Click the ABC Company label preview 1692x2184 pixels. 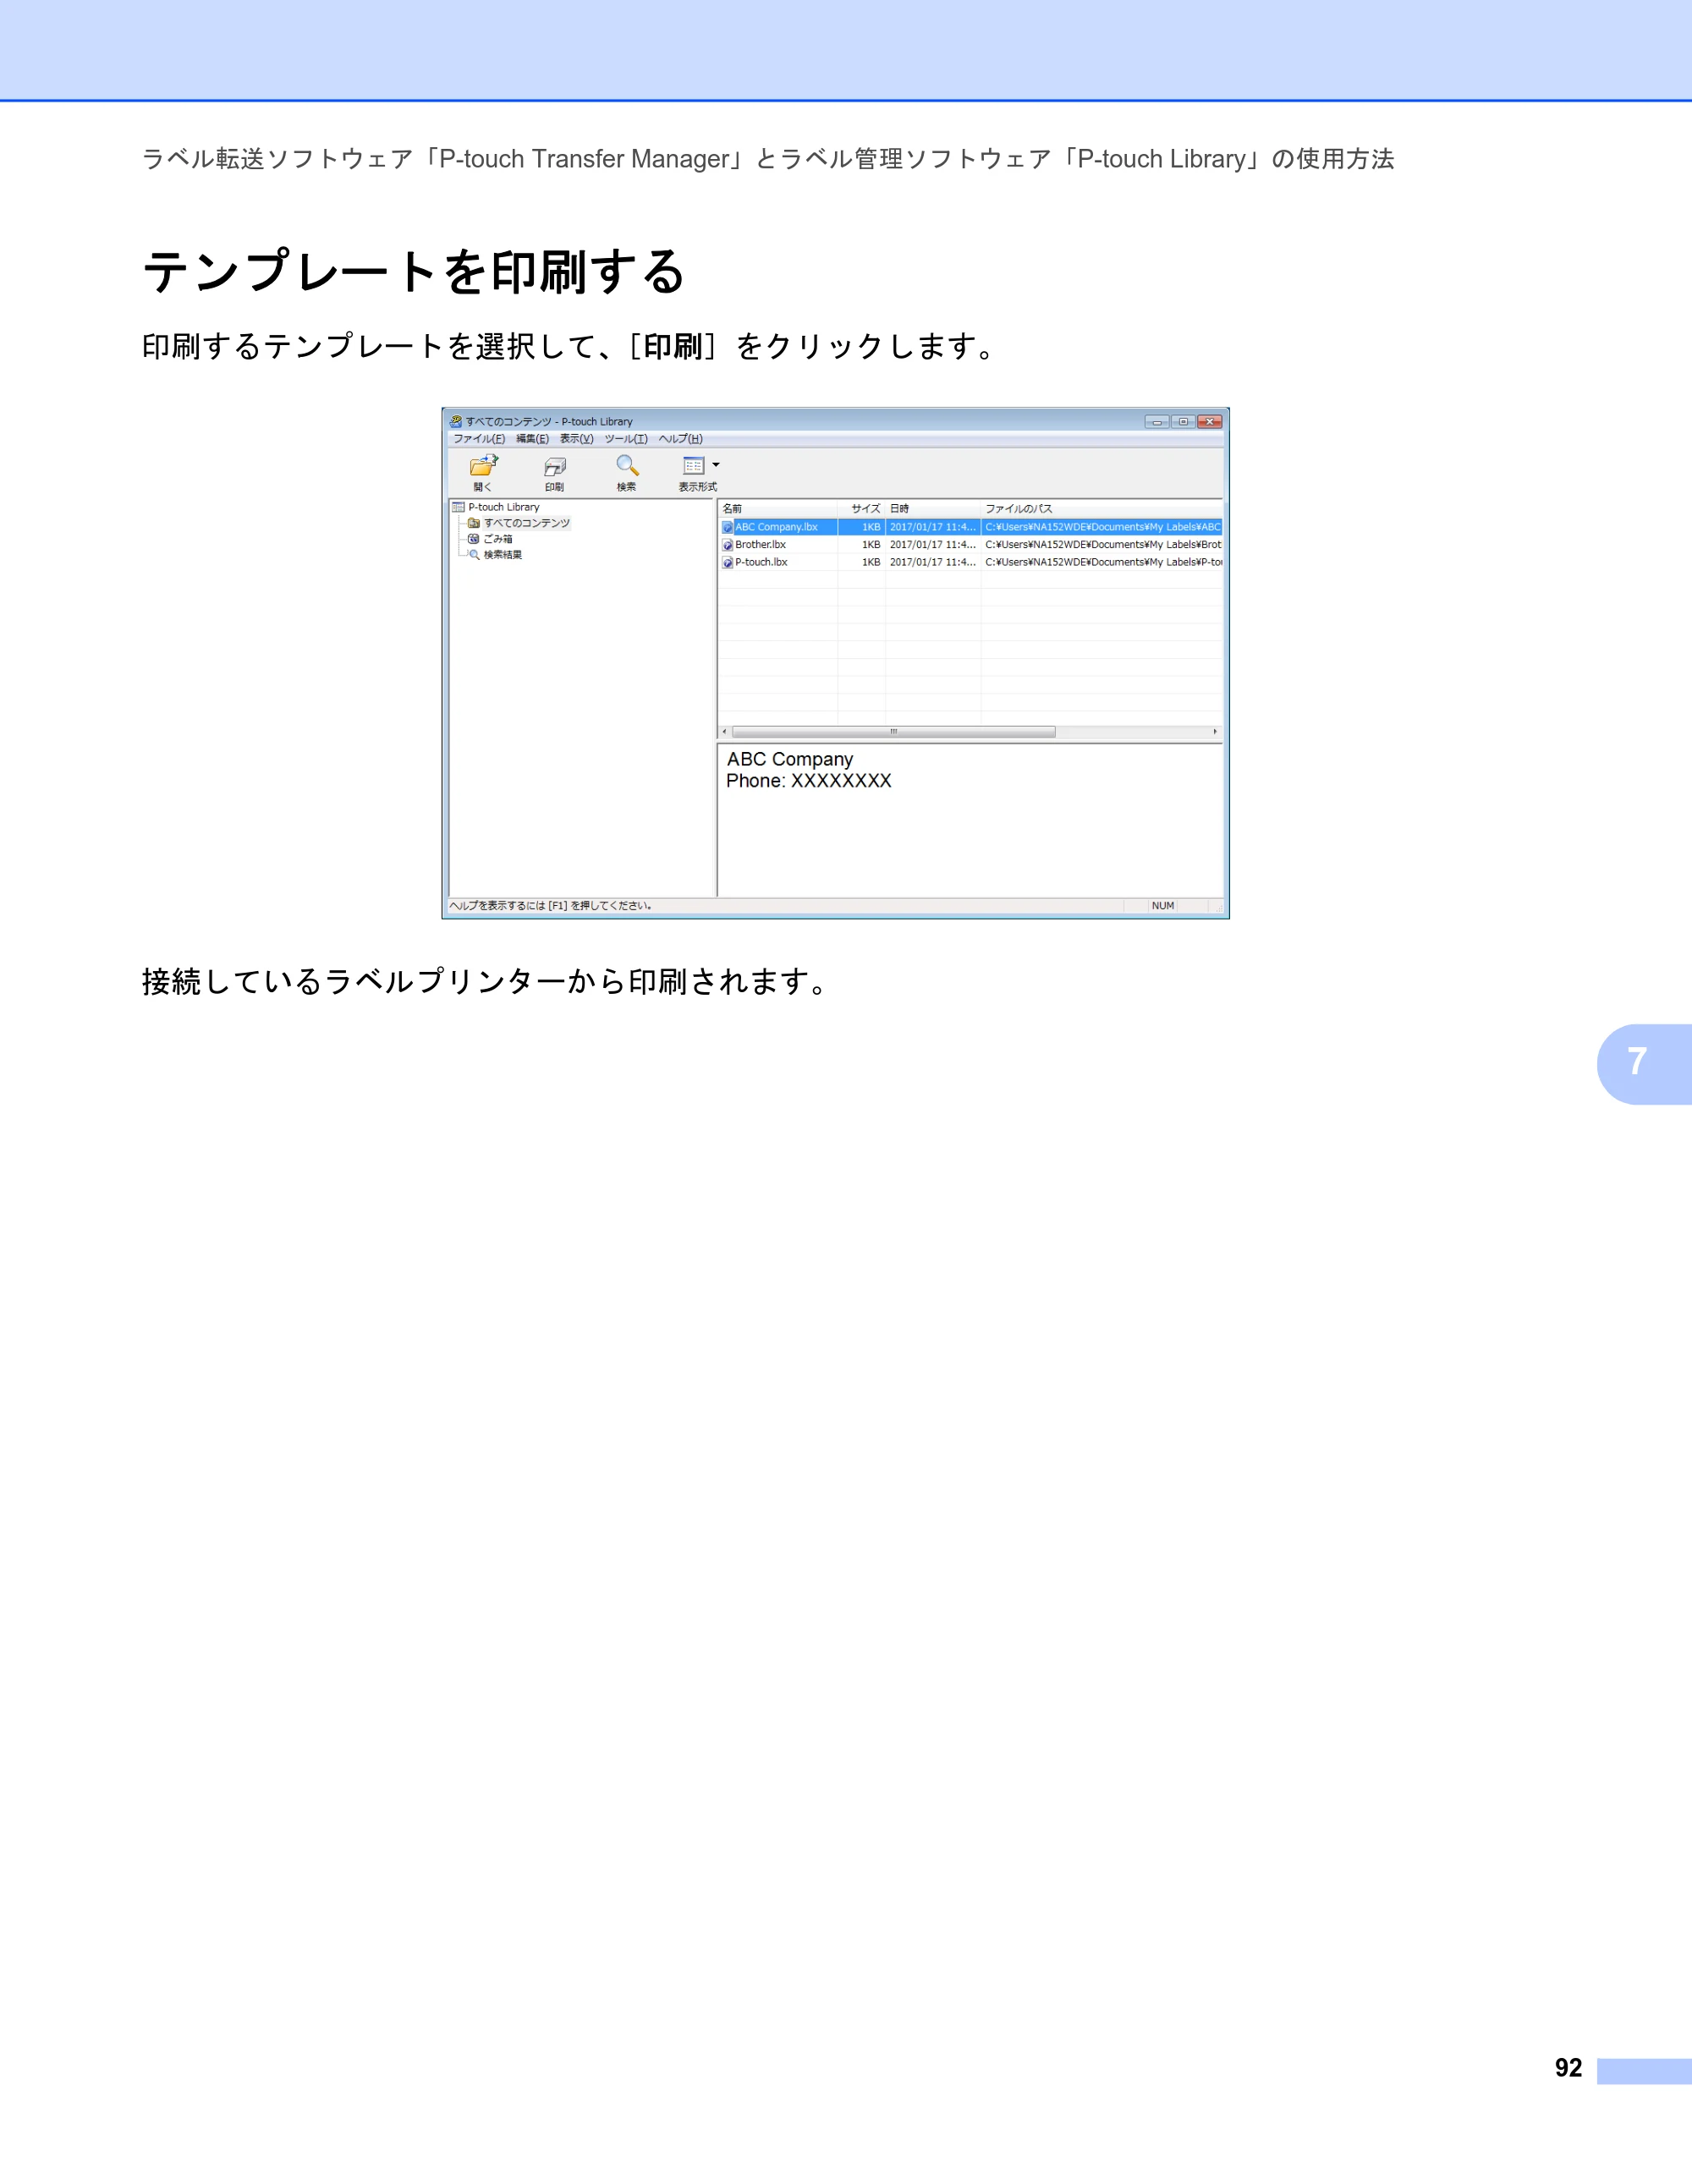pyautogui.click(x=809, y=770)
